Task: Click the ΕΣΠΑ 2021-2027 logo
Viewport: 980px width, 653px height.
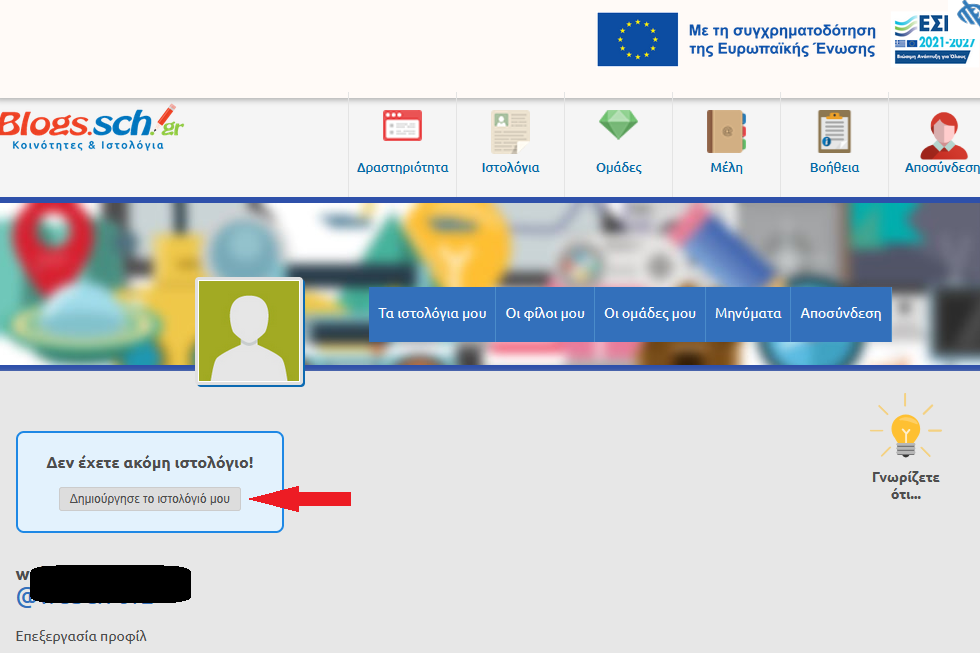Action: point(933,38)
